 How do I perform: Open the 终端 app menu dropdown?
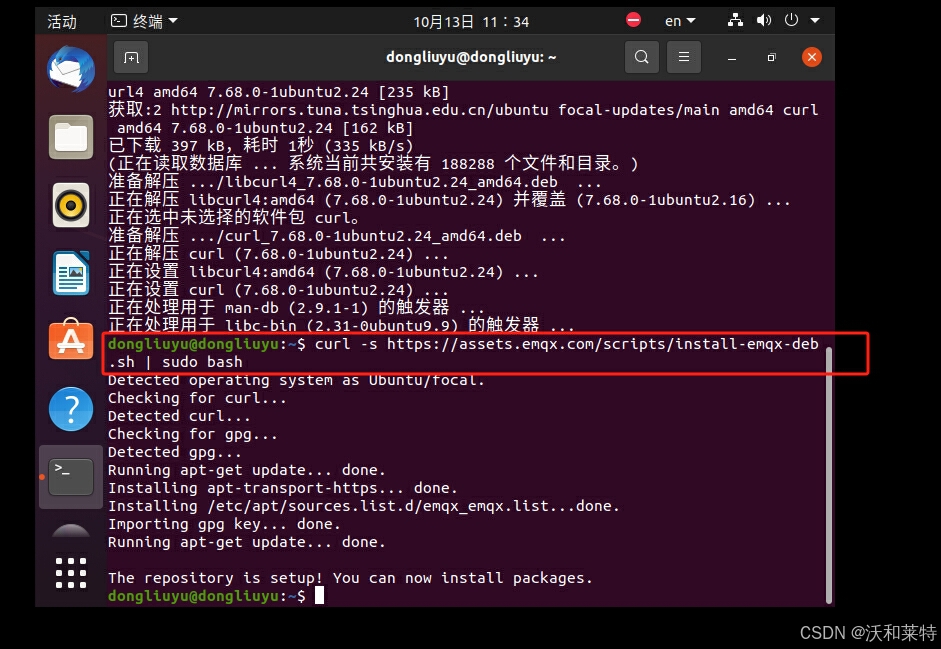145,21
